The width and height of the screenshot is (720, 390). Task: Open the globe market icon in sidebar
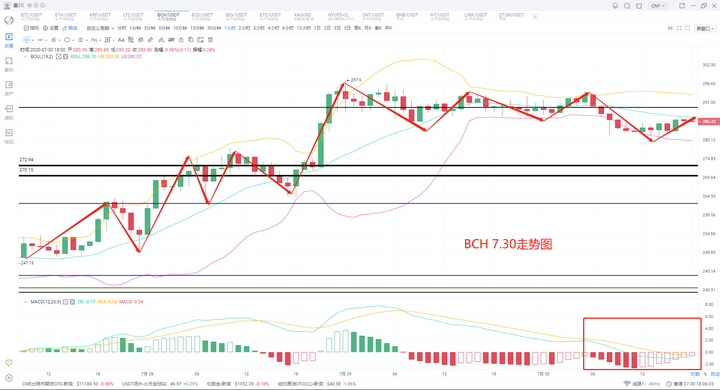pos(9,20)
